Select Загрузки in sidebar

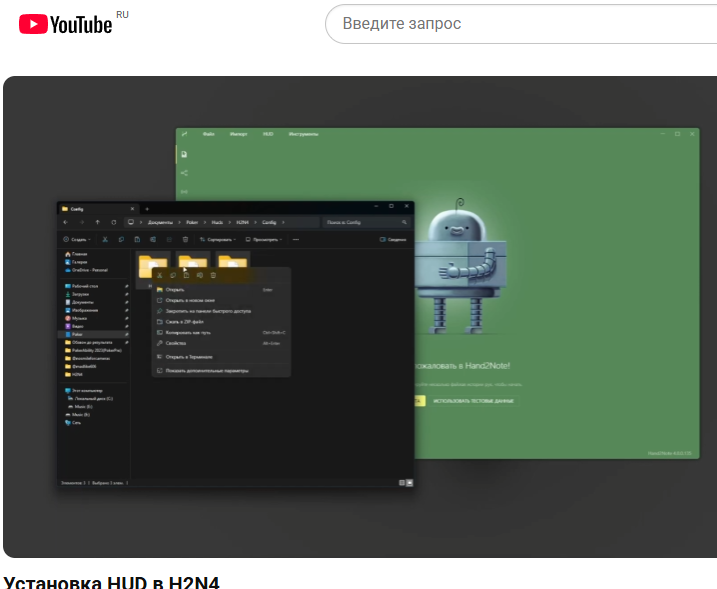coord(77,294)
